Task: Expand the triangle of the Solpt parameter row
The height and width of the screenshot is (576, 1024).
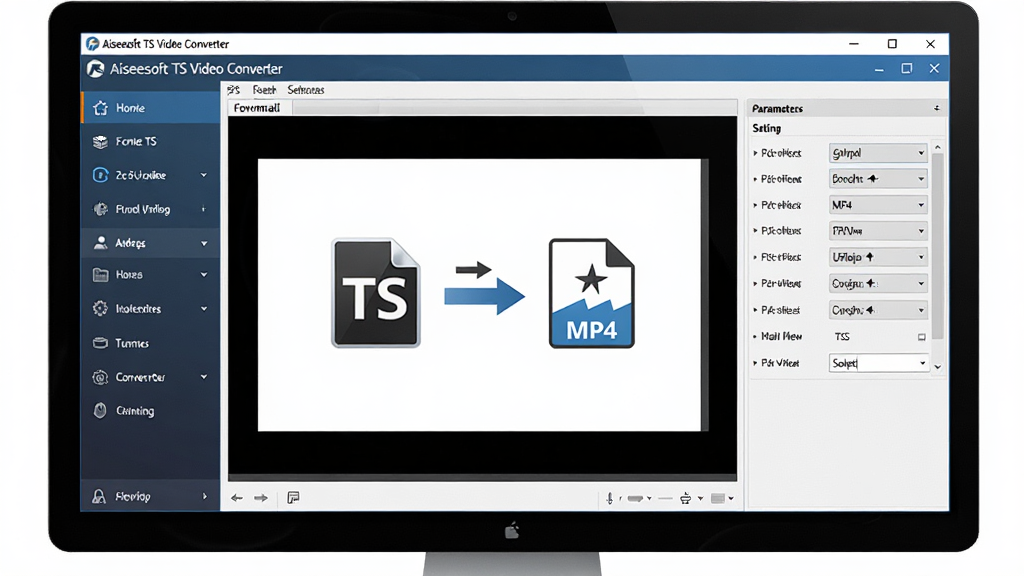Action: pyautogui.click(x=755, y=363)
